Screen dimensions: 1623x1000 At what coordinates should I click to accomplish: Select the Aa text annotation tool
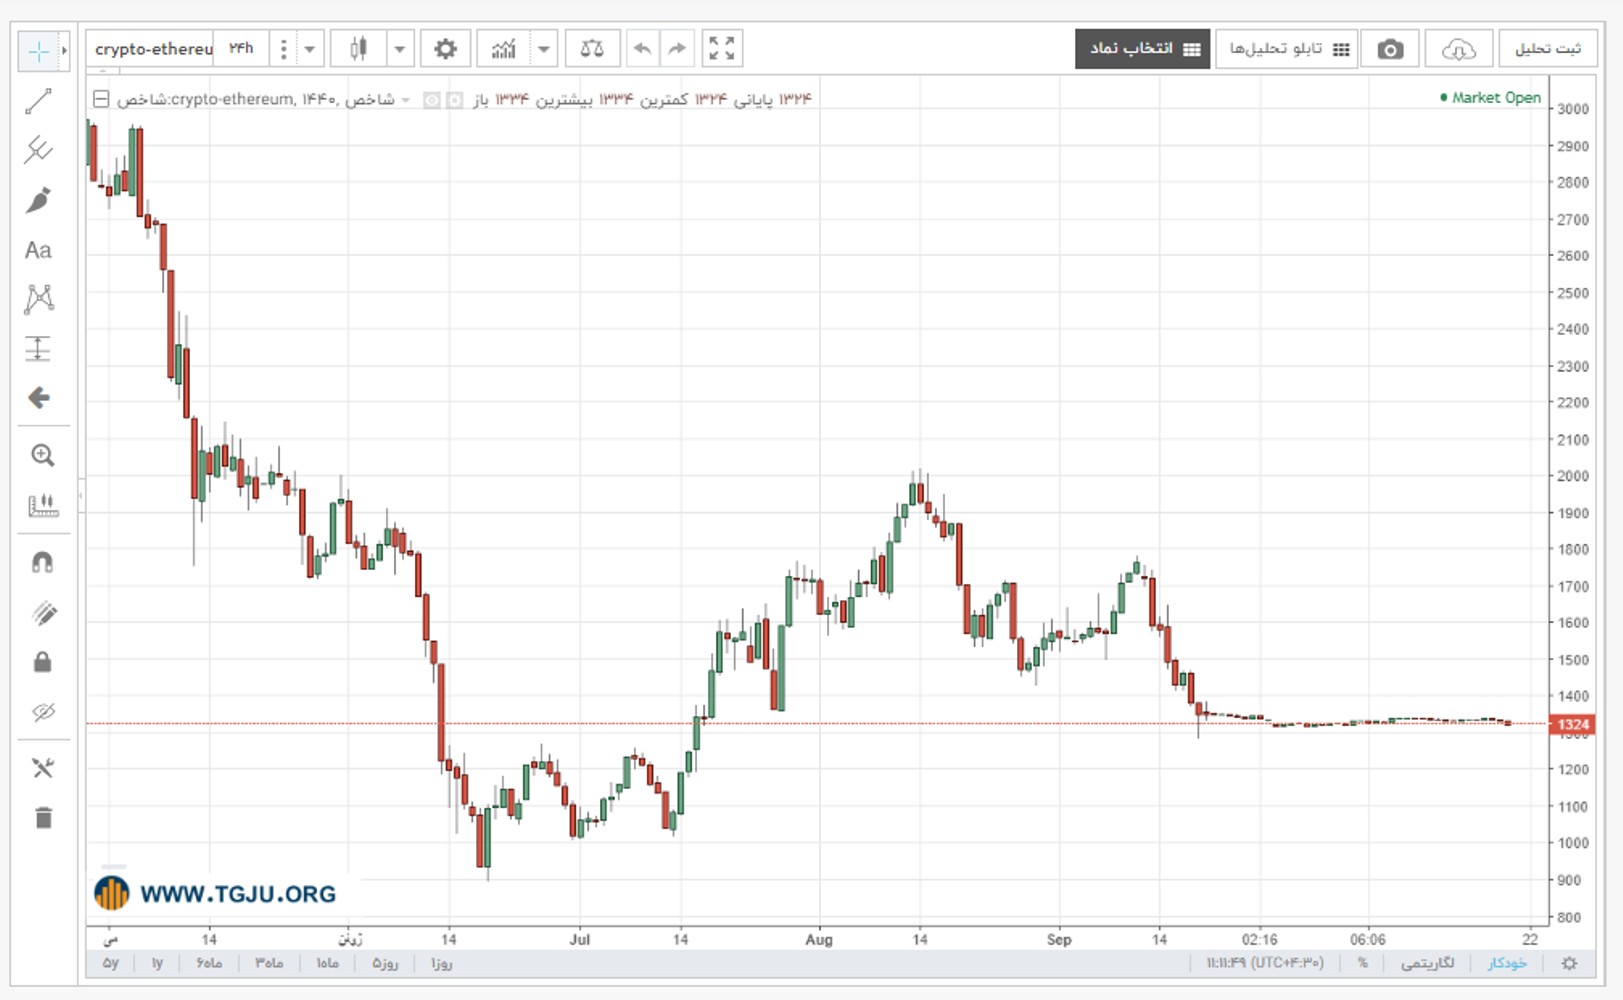39,250
